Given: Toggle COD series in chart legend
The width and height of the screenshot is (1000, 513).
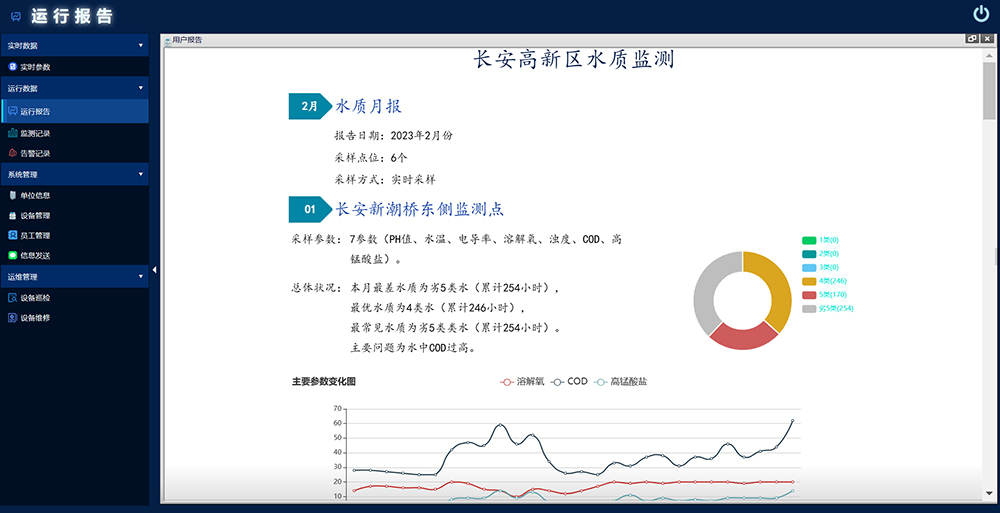Looking at the screenshot, I should (x=569, y=382).
